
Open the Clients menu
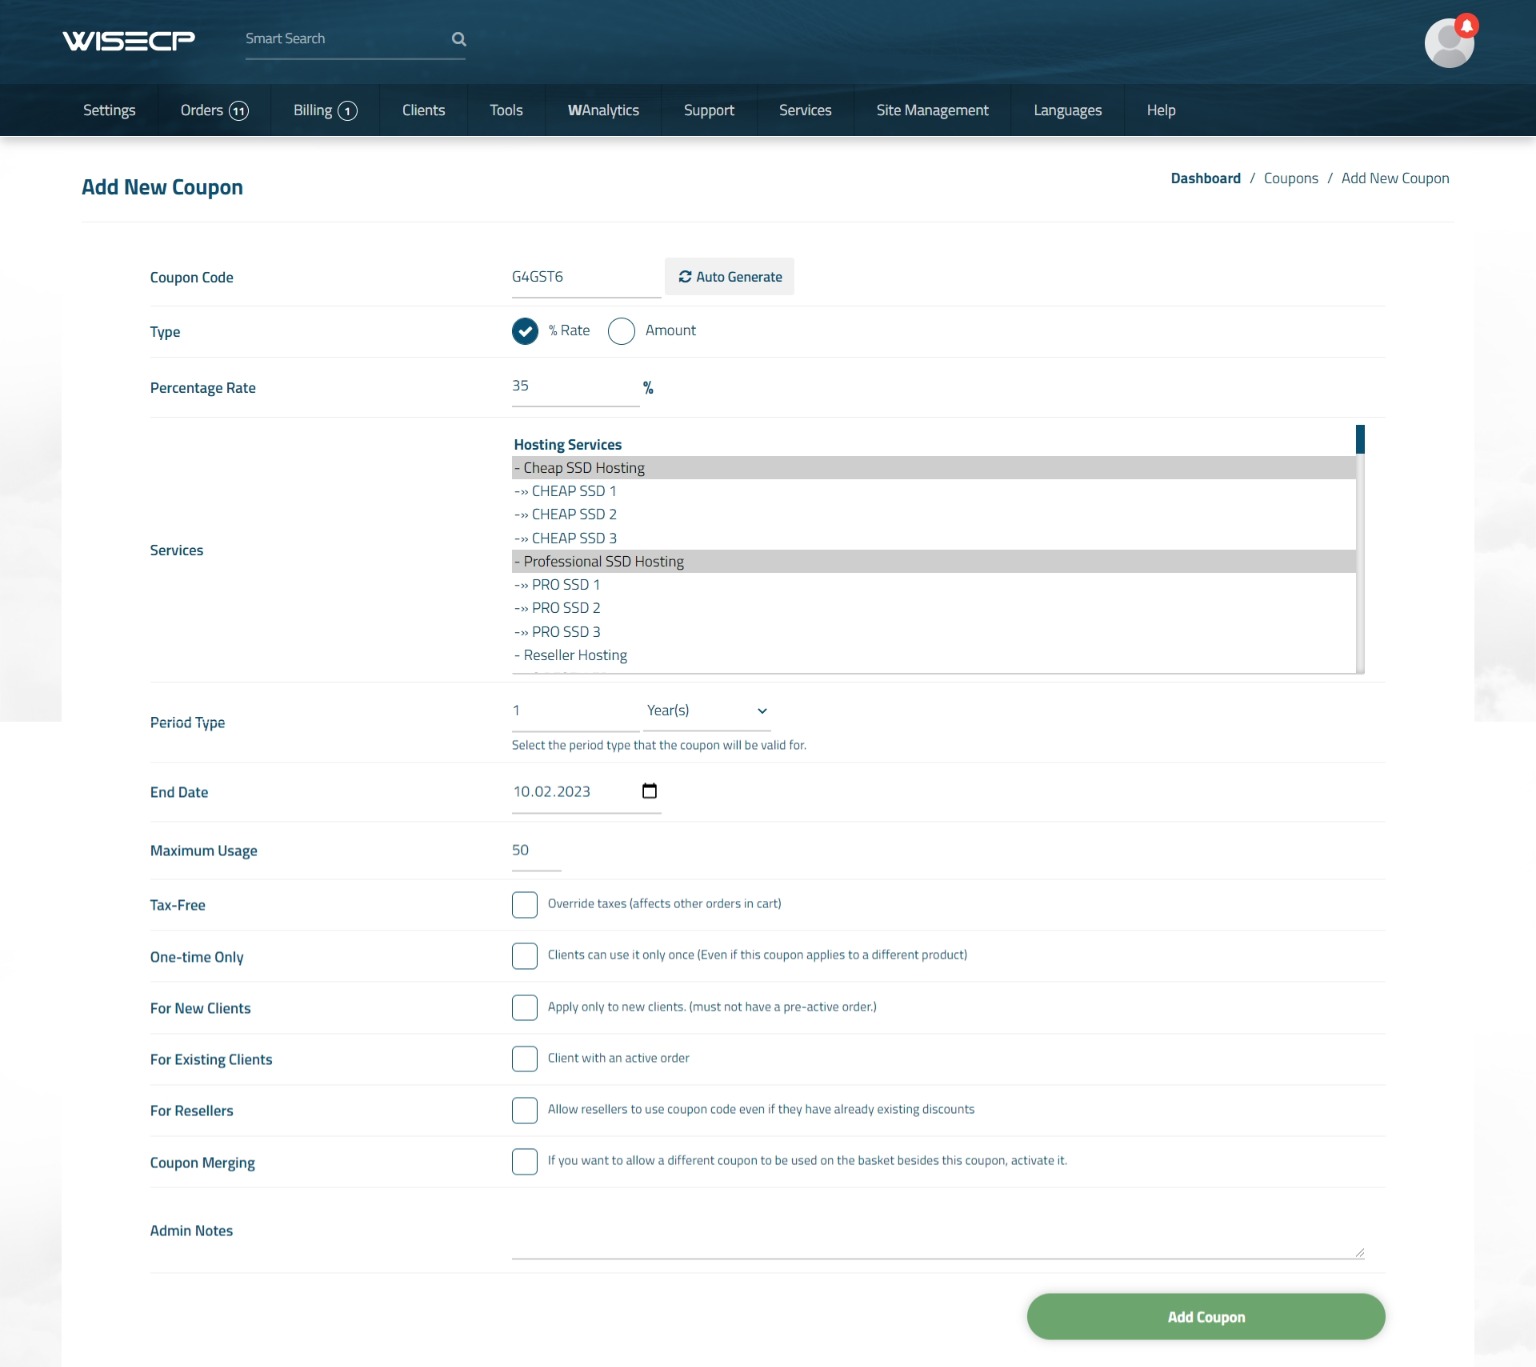pos(424,110)
